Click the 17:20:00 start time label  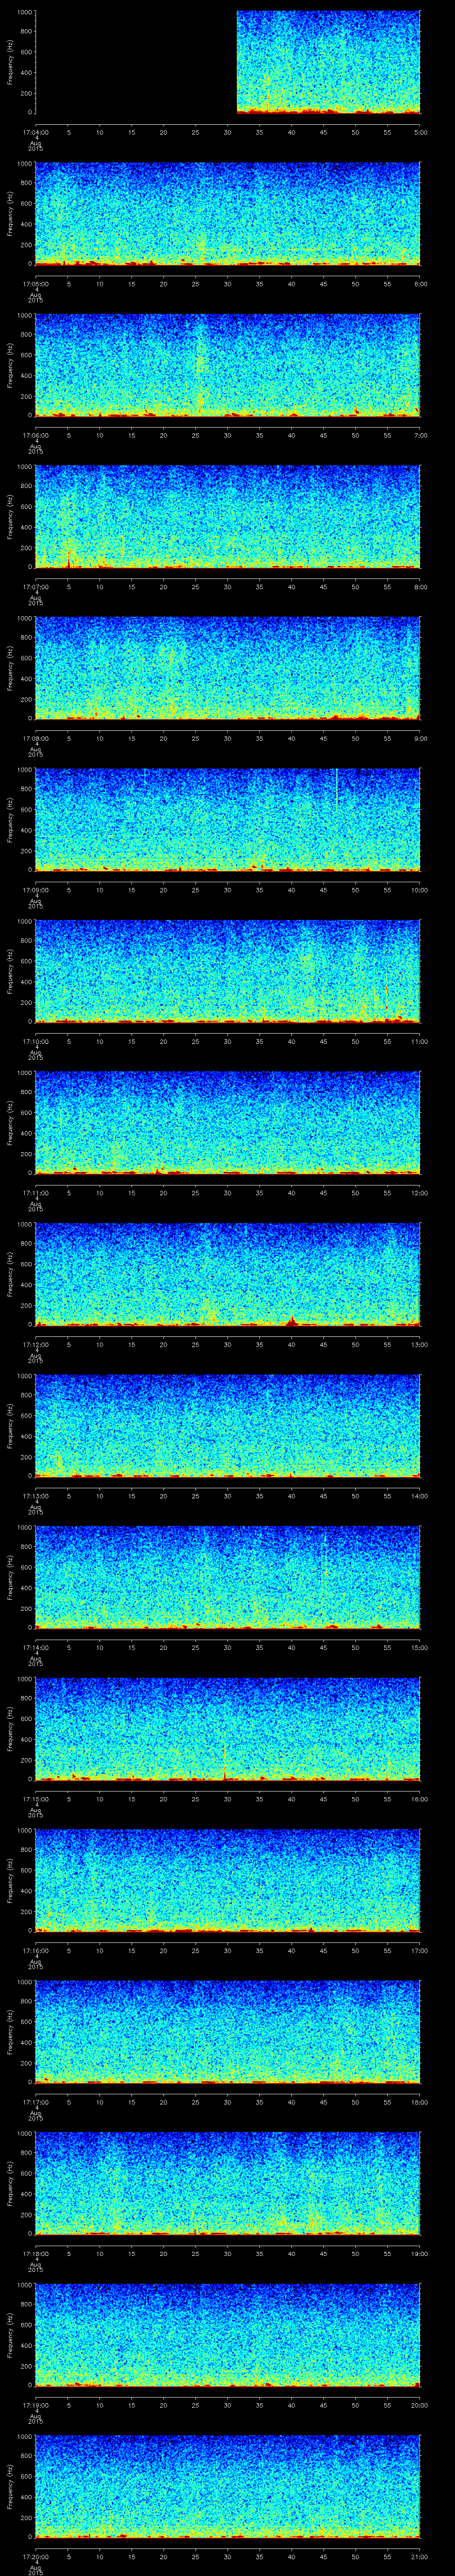pyautogui.click(x=35, y=2556)
